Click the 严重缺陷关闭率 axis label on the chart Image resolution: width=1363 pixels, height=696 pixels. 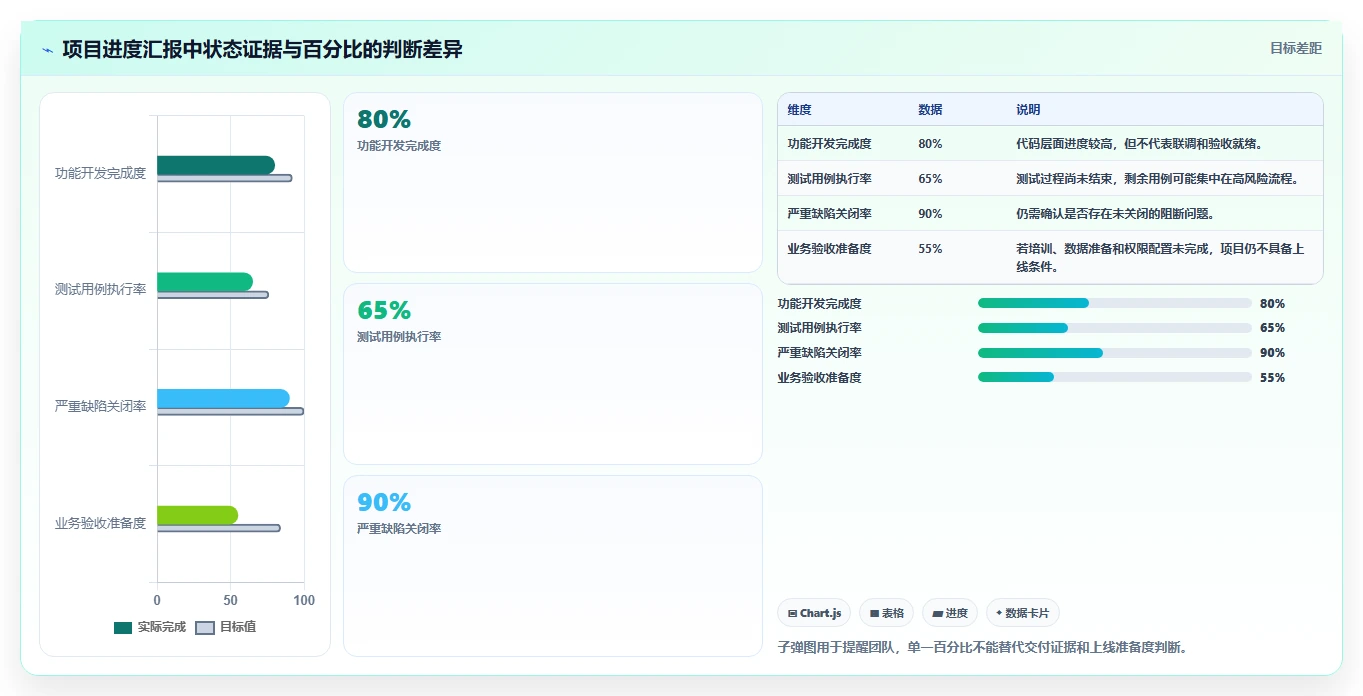[x=100, y=406]
